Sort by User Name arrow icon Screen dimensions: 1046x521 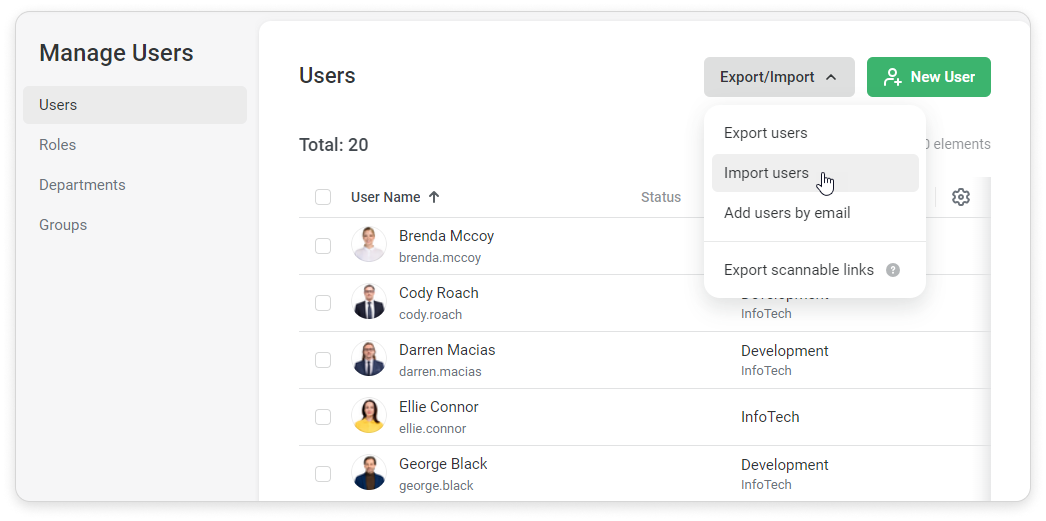(434, 197)
